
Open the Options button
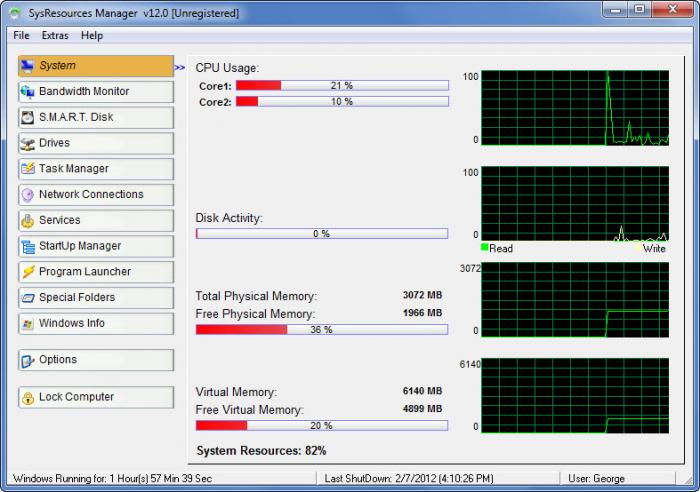(x=96, y=360)
